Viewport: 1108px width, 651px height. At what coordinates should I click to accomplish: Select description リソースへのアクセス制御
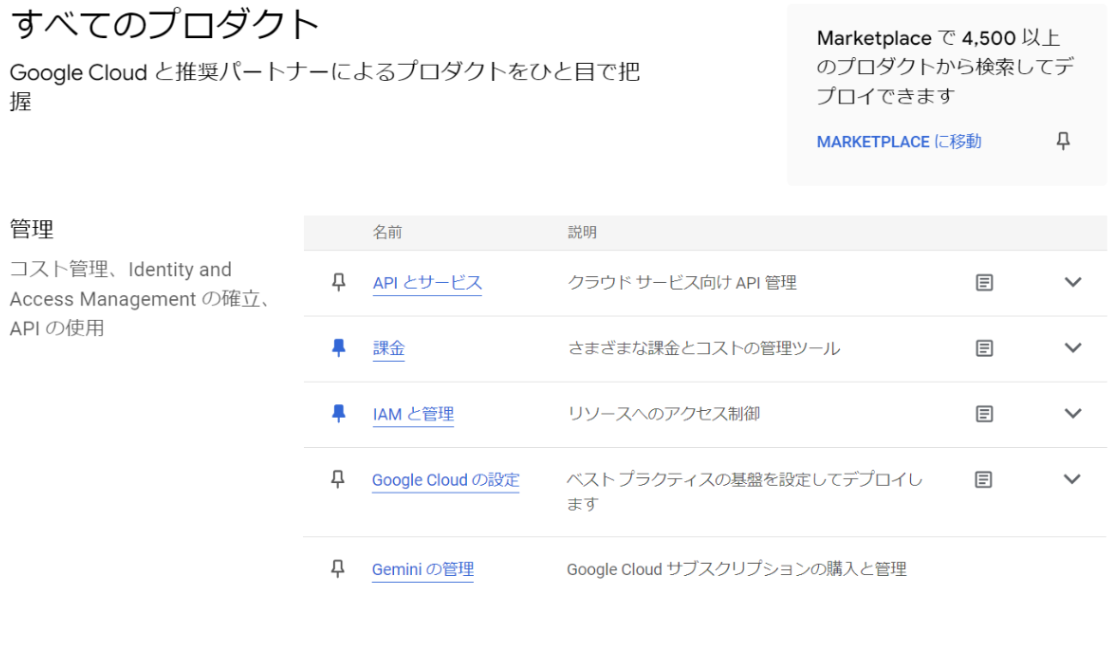tap(664, 414)
